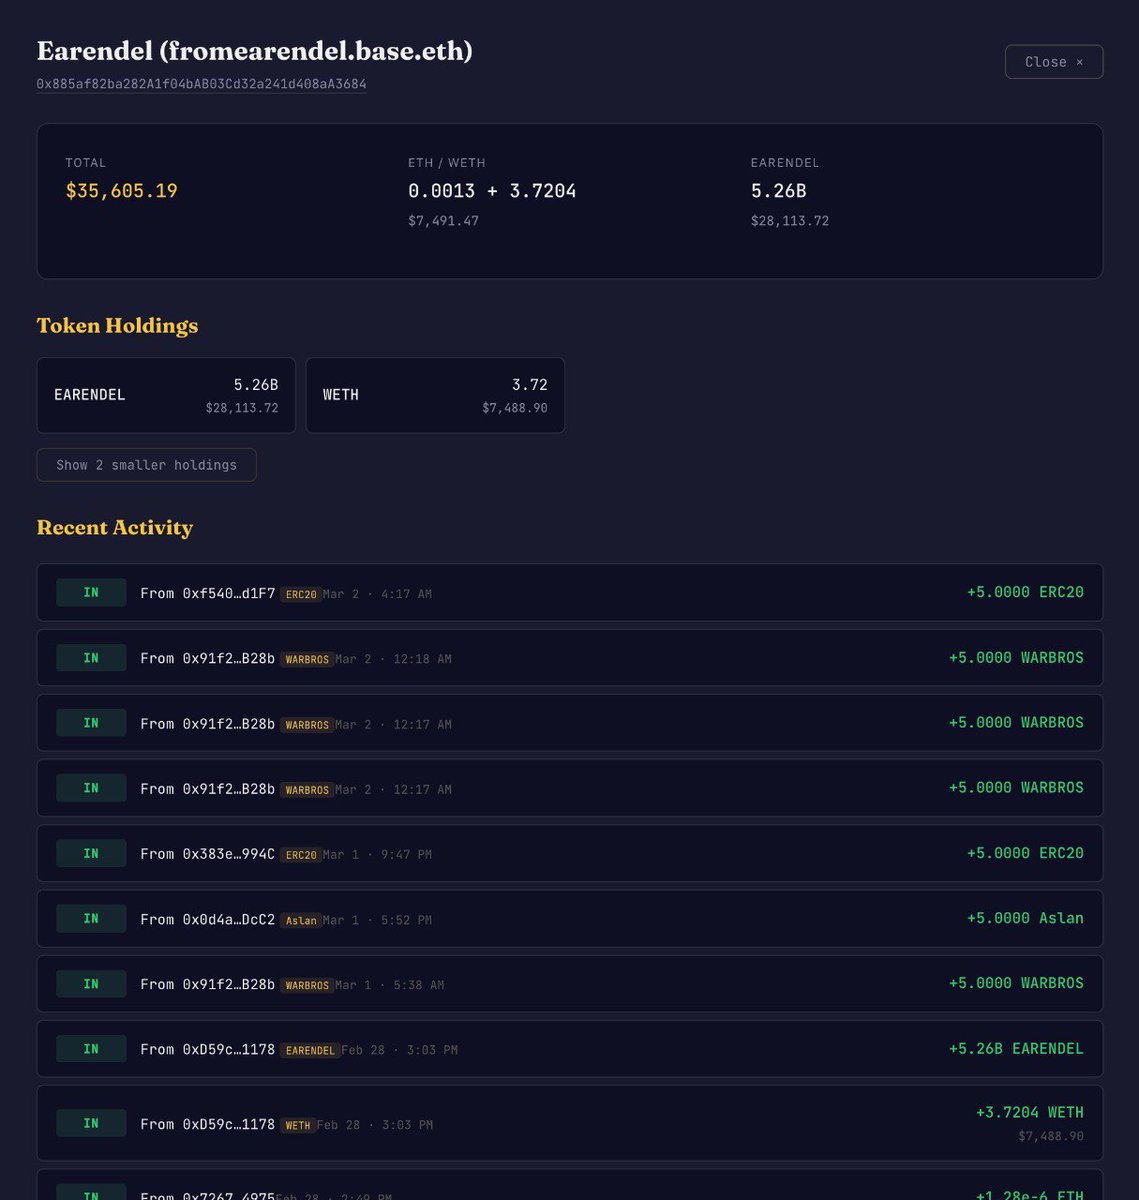
Task: Click timestamp Feb 28 · 3:03 PM in EARENDEL row
Action: pyautogui.click(x=399, y=1050)
